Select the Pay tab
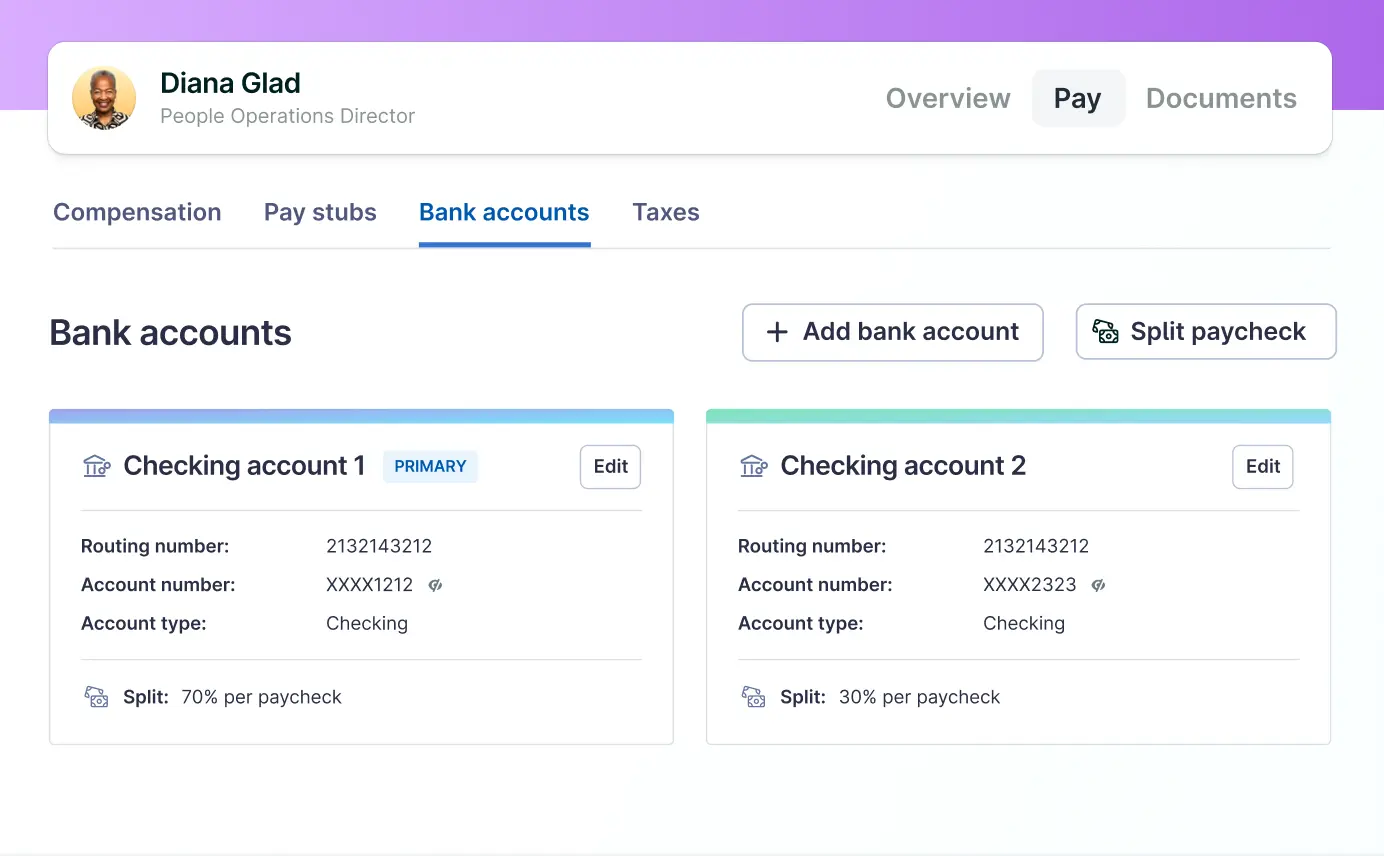The width and height of the screenshot is (1384, 856). coord(1077,98)
